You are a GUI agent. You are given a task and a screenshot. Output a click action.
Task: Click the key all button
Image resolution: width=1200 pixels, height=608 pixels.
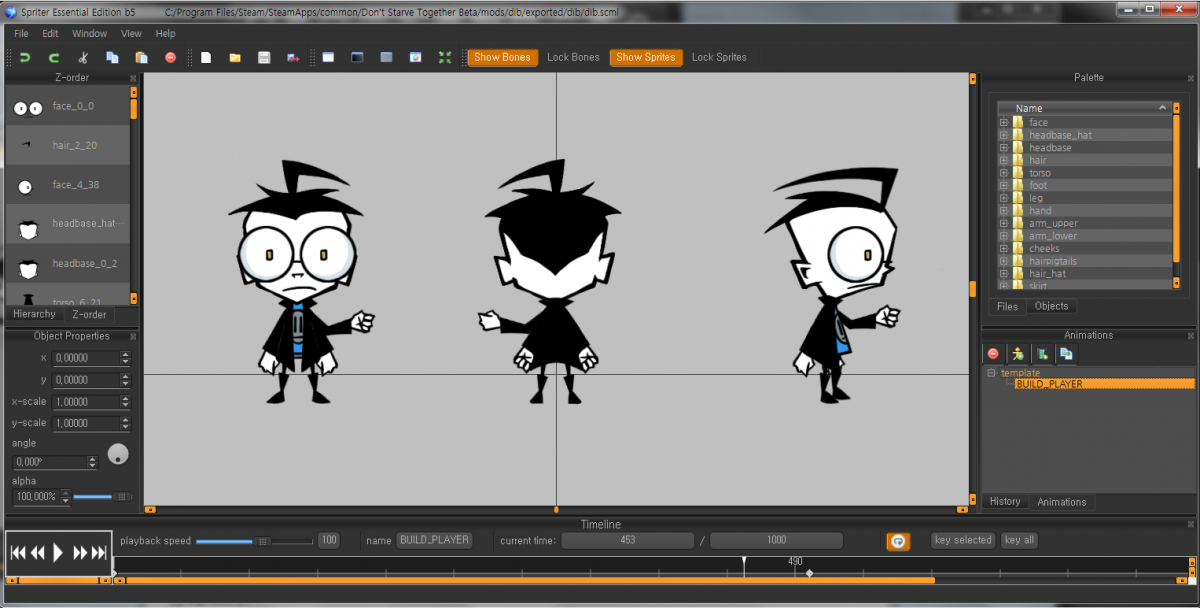[x=1019, y=540]
